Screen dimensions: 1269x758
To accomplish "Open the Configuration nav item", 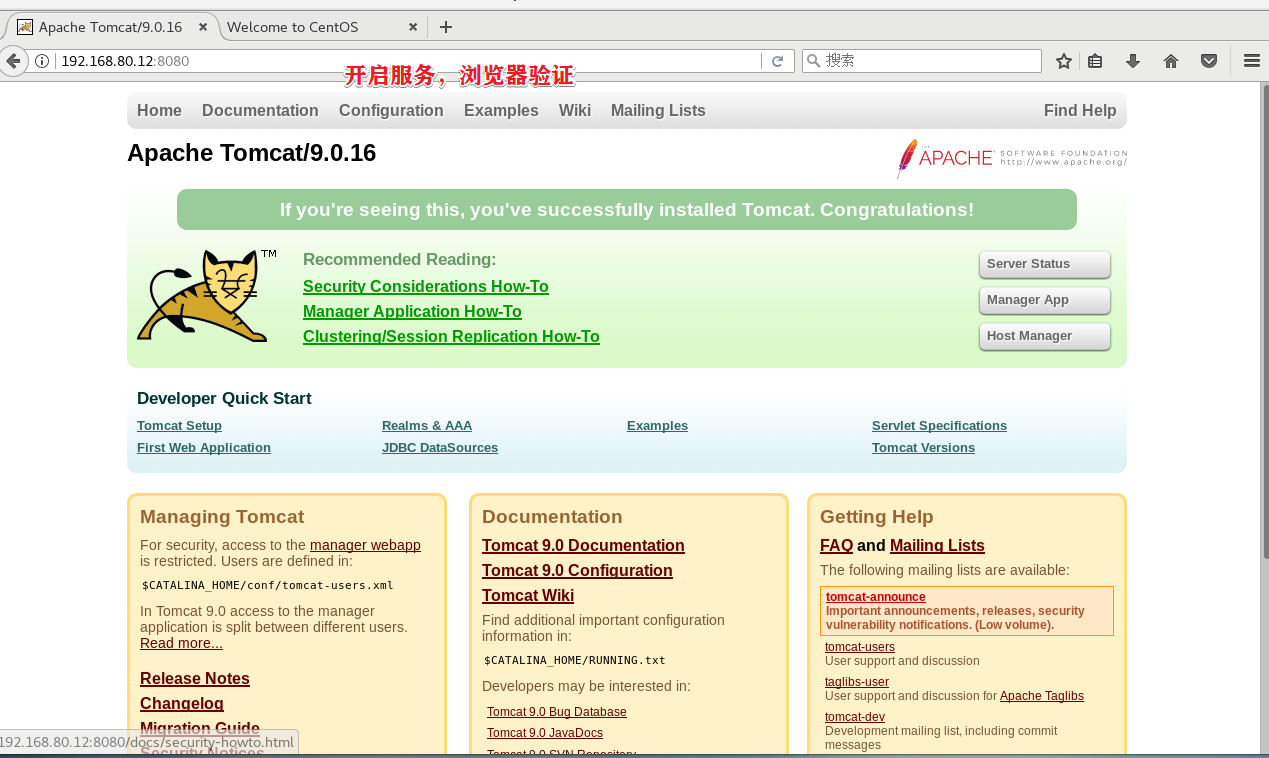I will tap(391, 111).
